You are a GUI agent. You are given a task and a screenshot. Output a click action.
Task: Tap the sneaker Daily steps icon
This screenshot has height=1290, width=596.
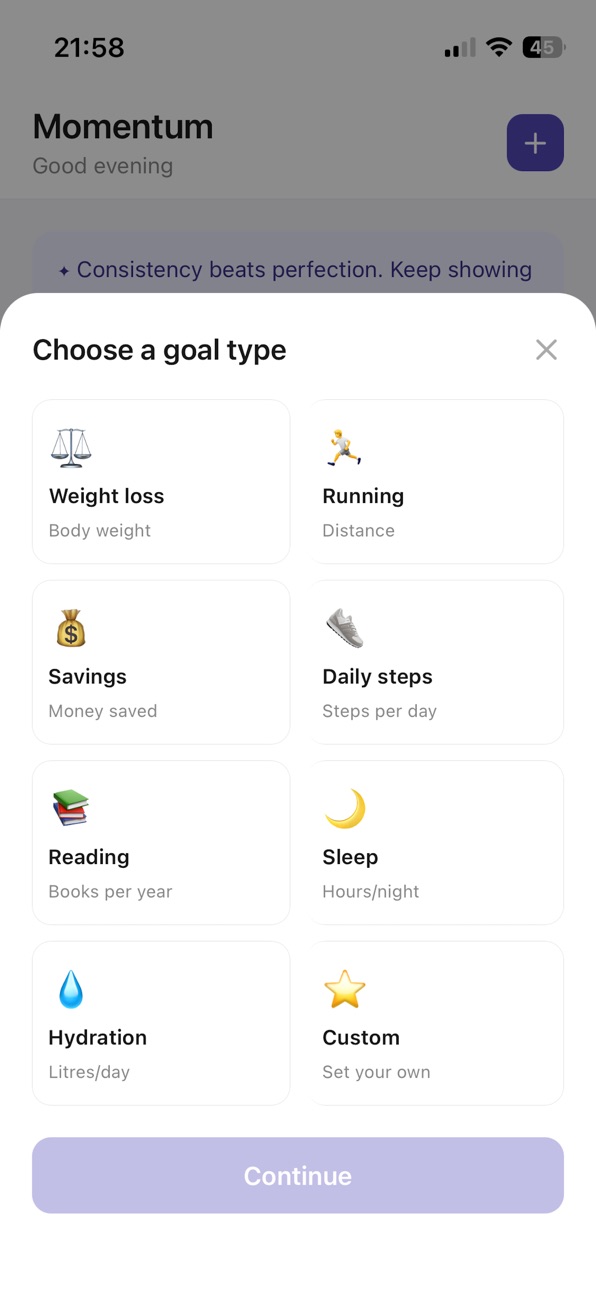344,628
